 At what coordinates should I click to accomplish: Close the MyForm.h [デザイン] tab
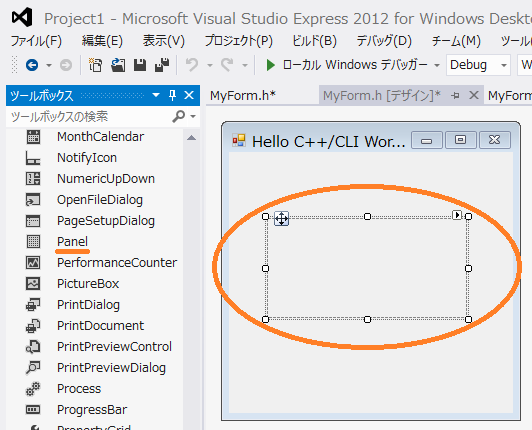tap(474, 95)
